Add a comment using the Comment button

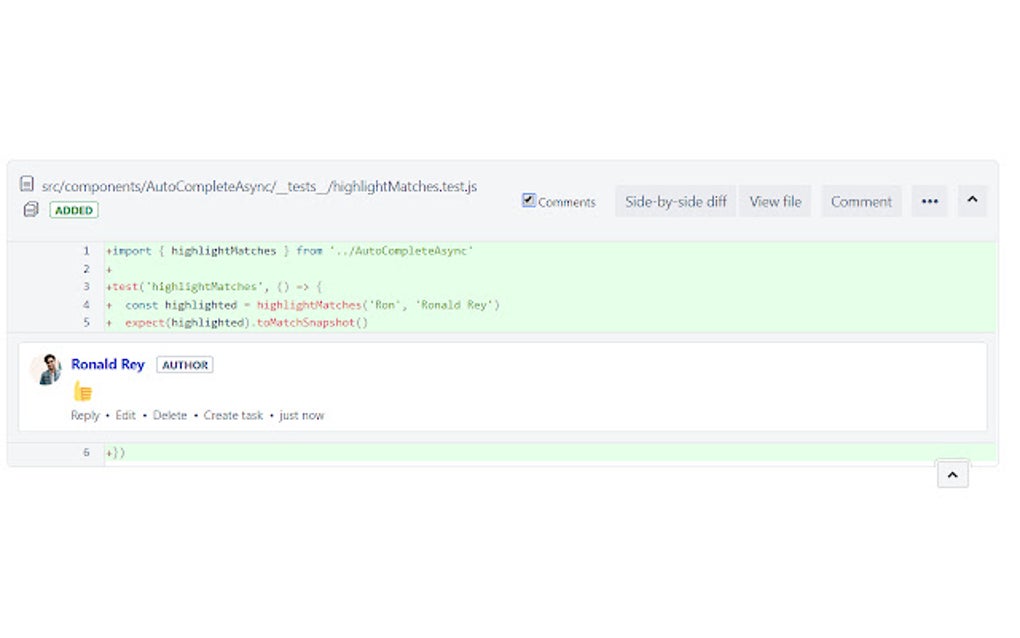tap(860, 201)
